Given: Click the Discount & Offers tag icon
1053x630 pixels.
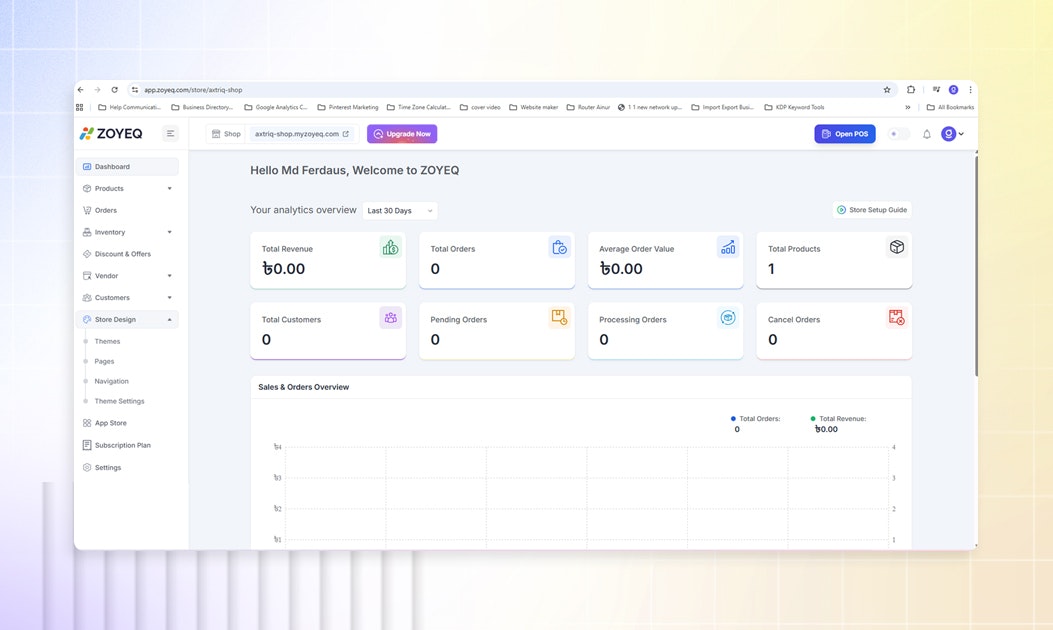Looking at the screenshot, I should tap(87, 254).
